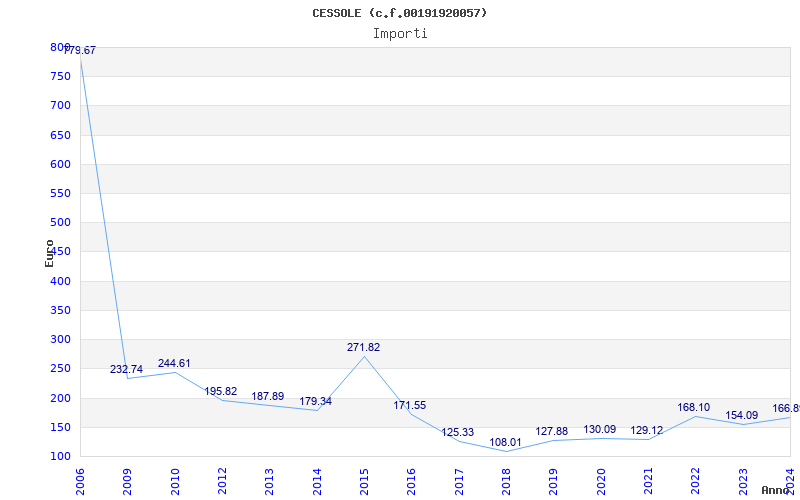Click the 244.61 data label
800x500 pixels.
click(x=174, y=363)
